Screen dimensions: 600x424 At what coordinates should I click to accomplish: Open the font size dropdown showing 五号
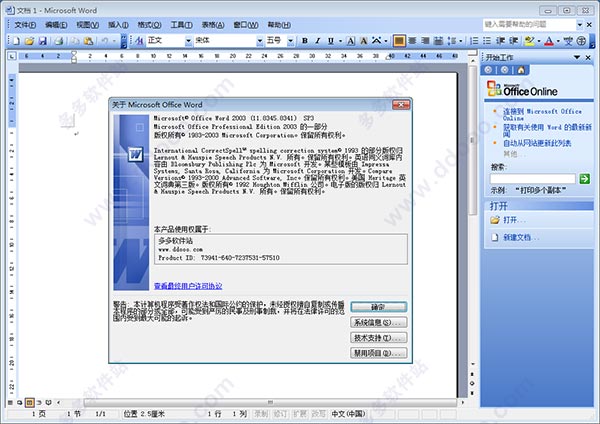pyautogui.click(x=291, y=41)
